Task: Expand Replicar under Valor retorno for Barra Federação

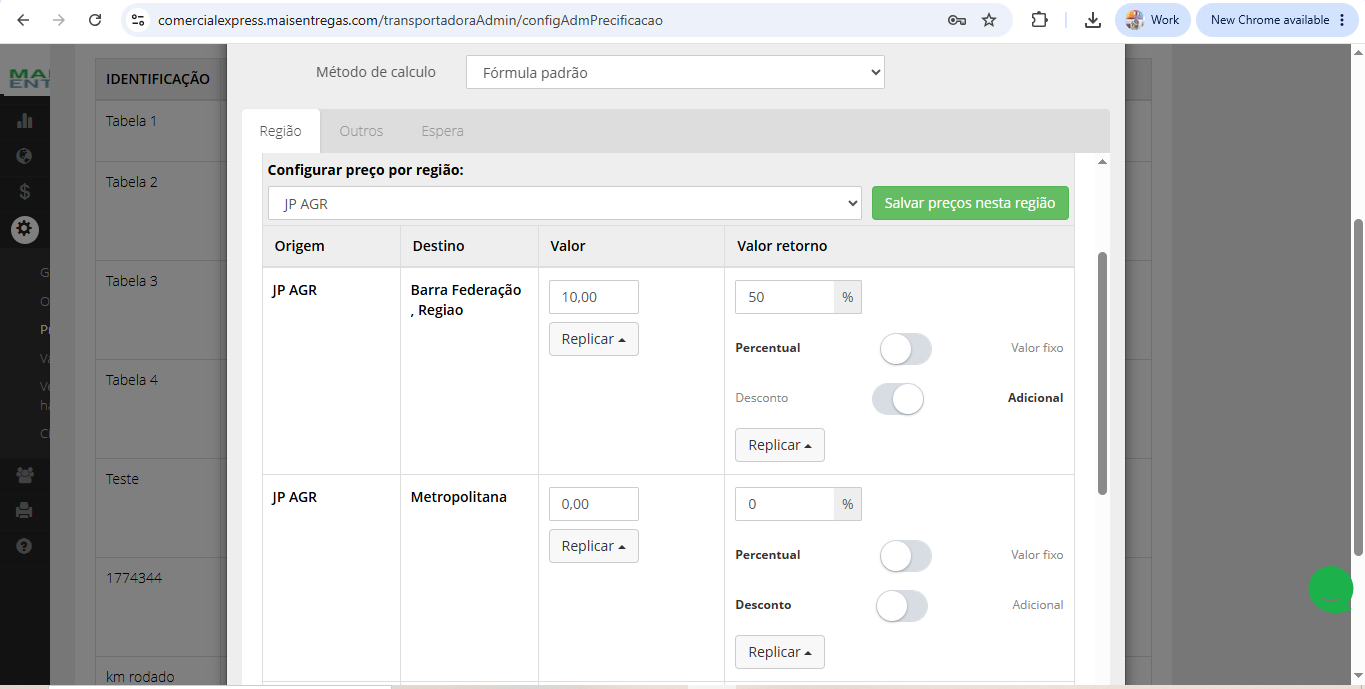Action: (x=780, y=445)
